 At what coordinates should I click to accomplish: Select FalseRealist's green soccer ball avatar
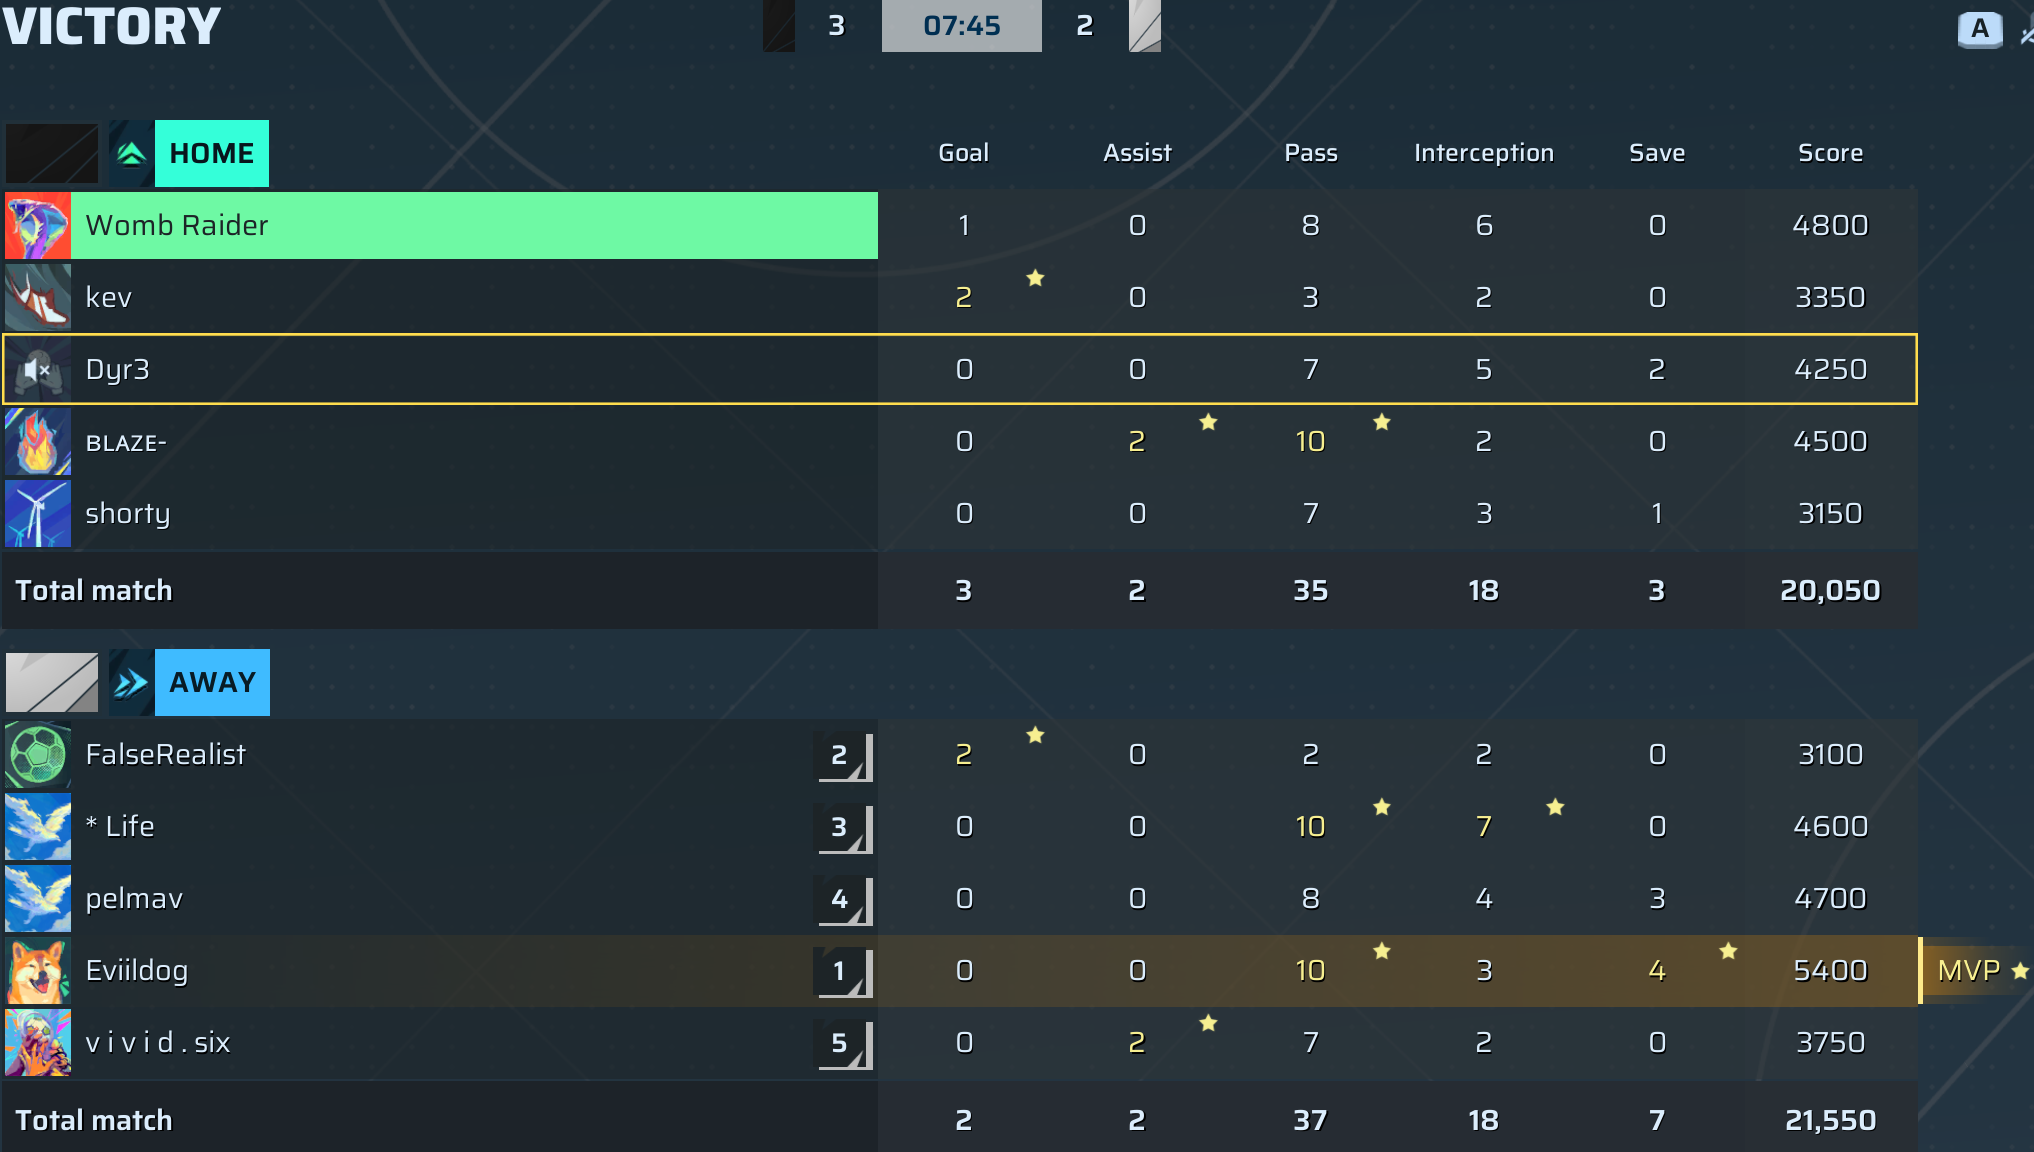tap(38, 755)
